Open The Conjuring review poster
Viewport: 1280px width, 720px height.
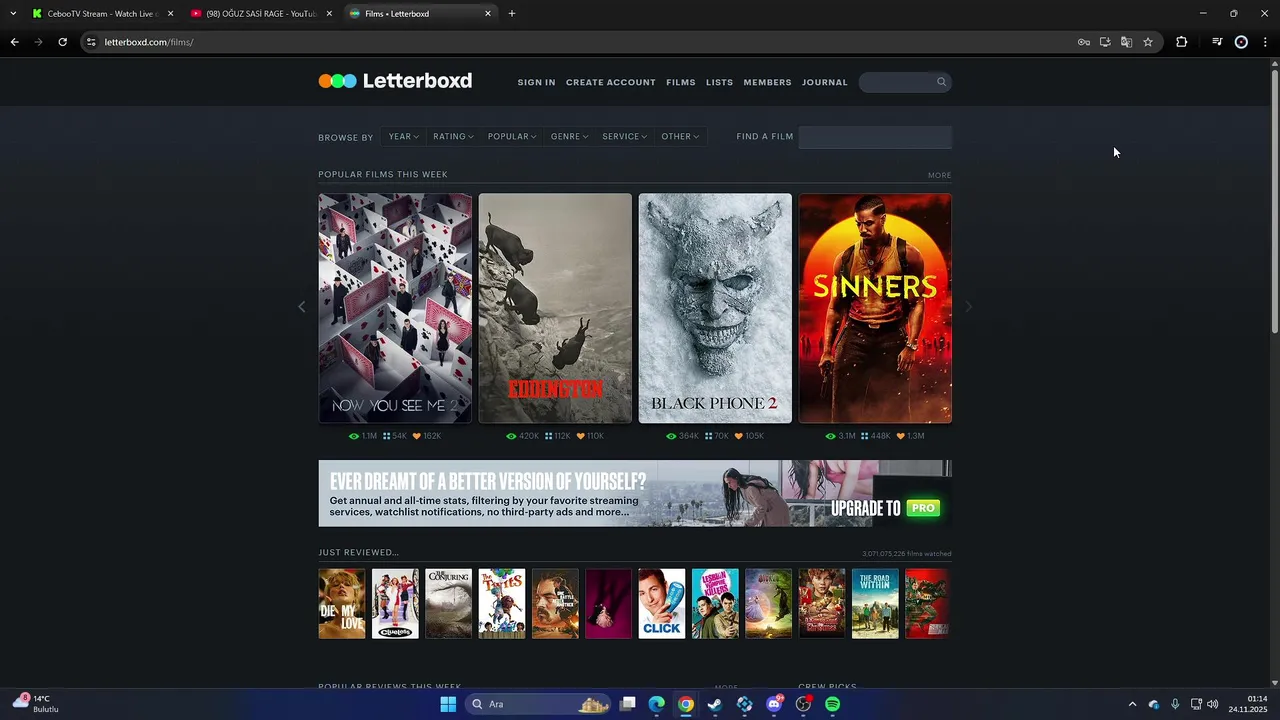pos(448,603)
